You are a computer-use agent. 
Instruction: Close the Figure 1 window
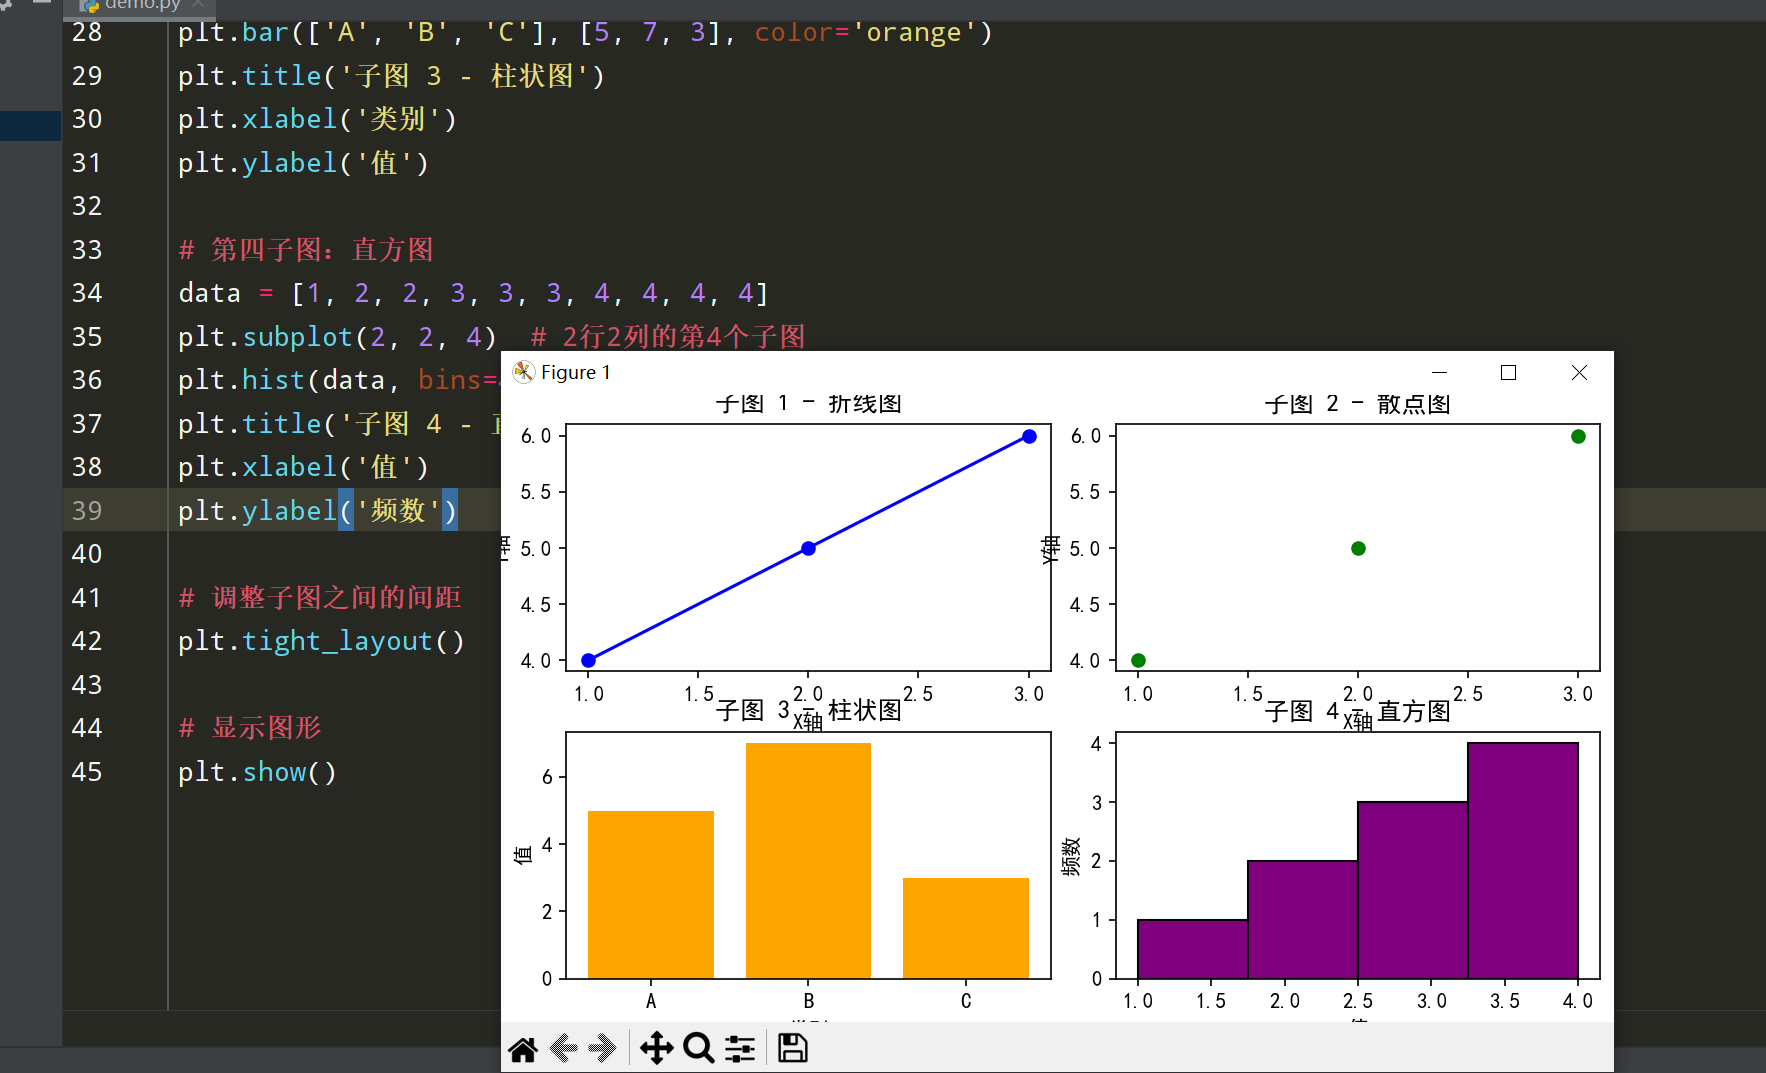coord(1579,372)
